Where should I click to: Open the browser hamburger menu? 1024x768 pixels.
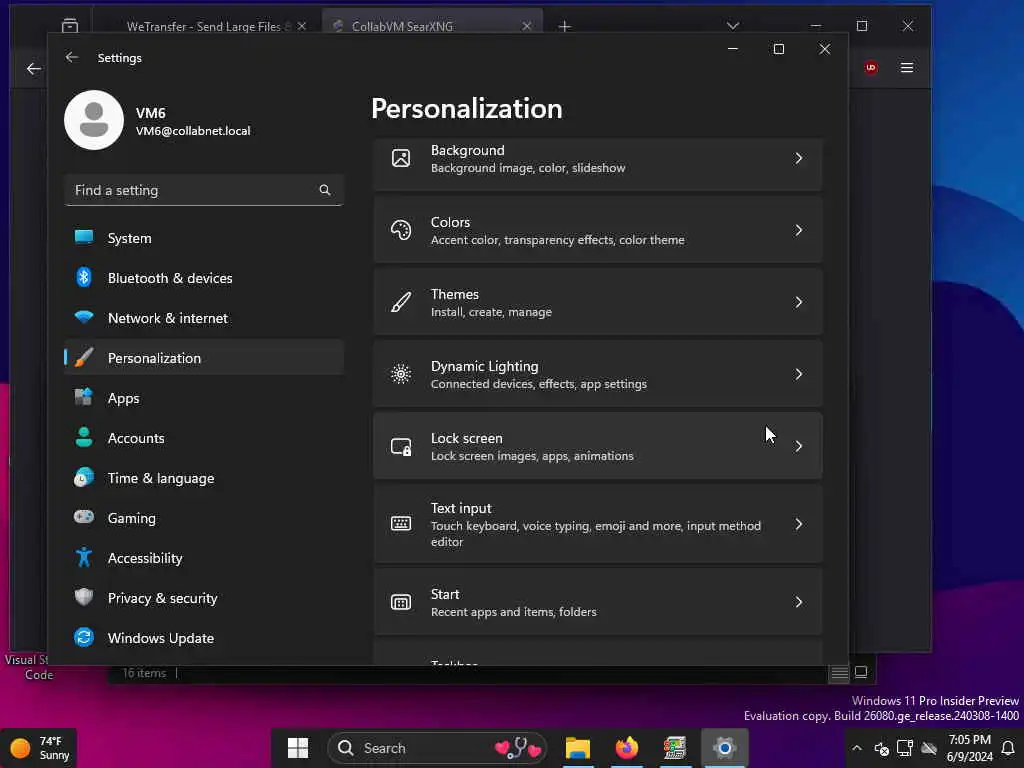[907, 67]
